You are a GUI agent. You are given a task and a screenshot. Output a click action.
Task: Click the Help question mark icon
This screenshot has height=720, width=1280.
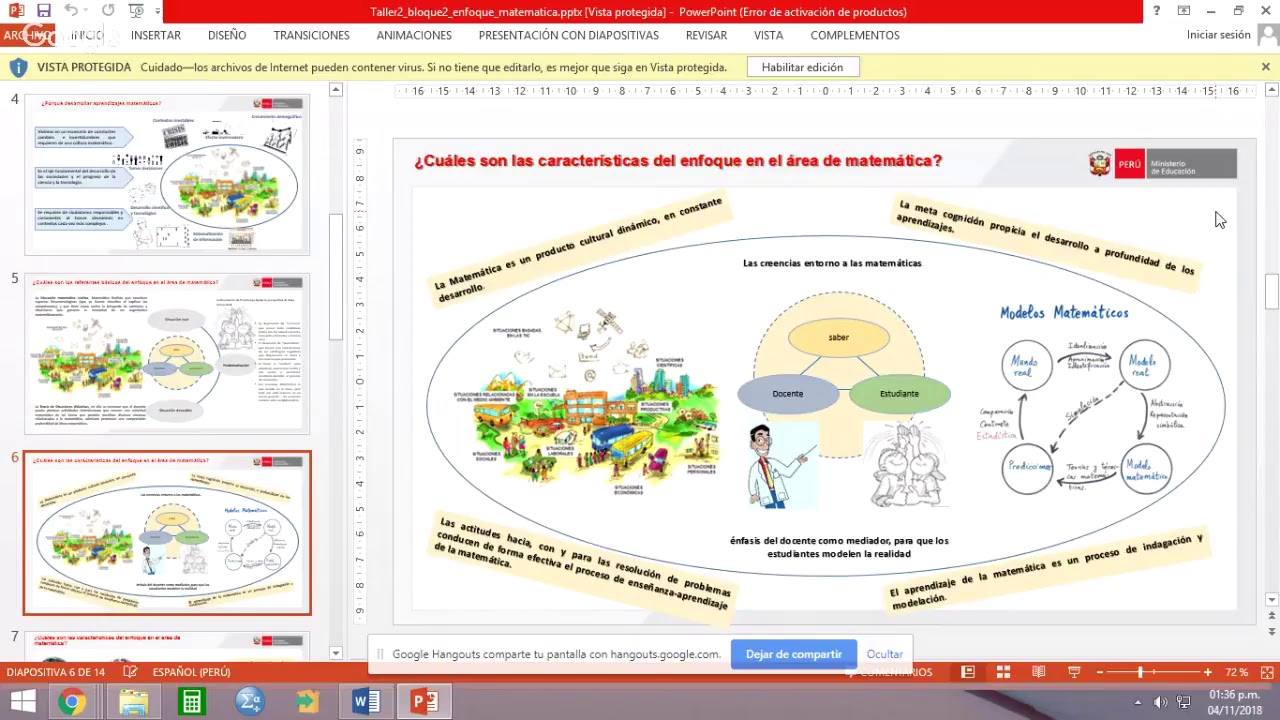coord(1156,11)
